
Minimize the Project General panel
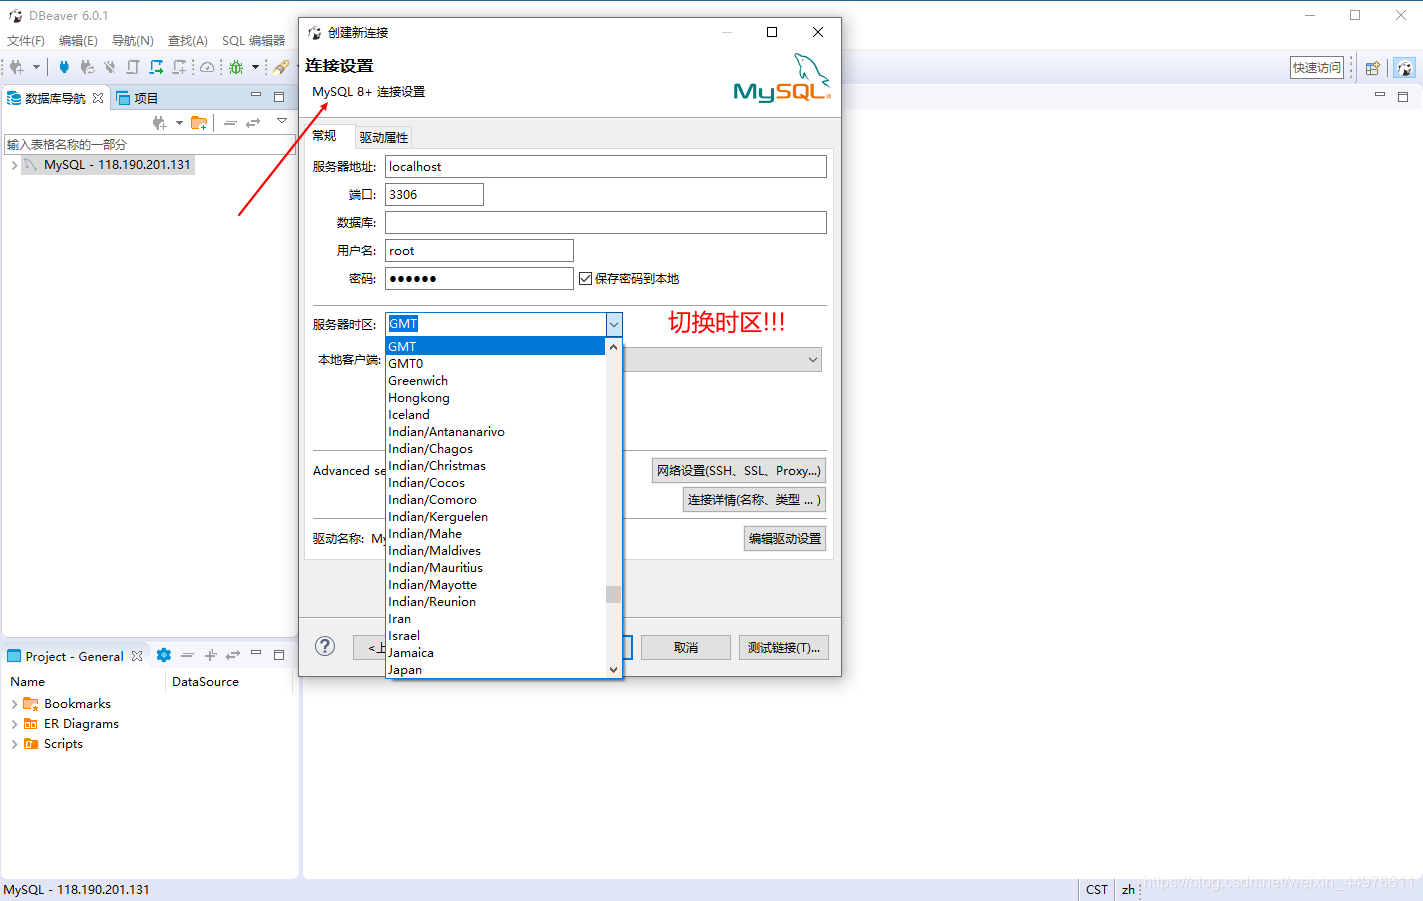tap(256, 654)
